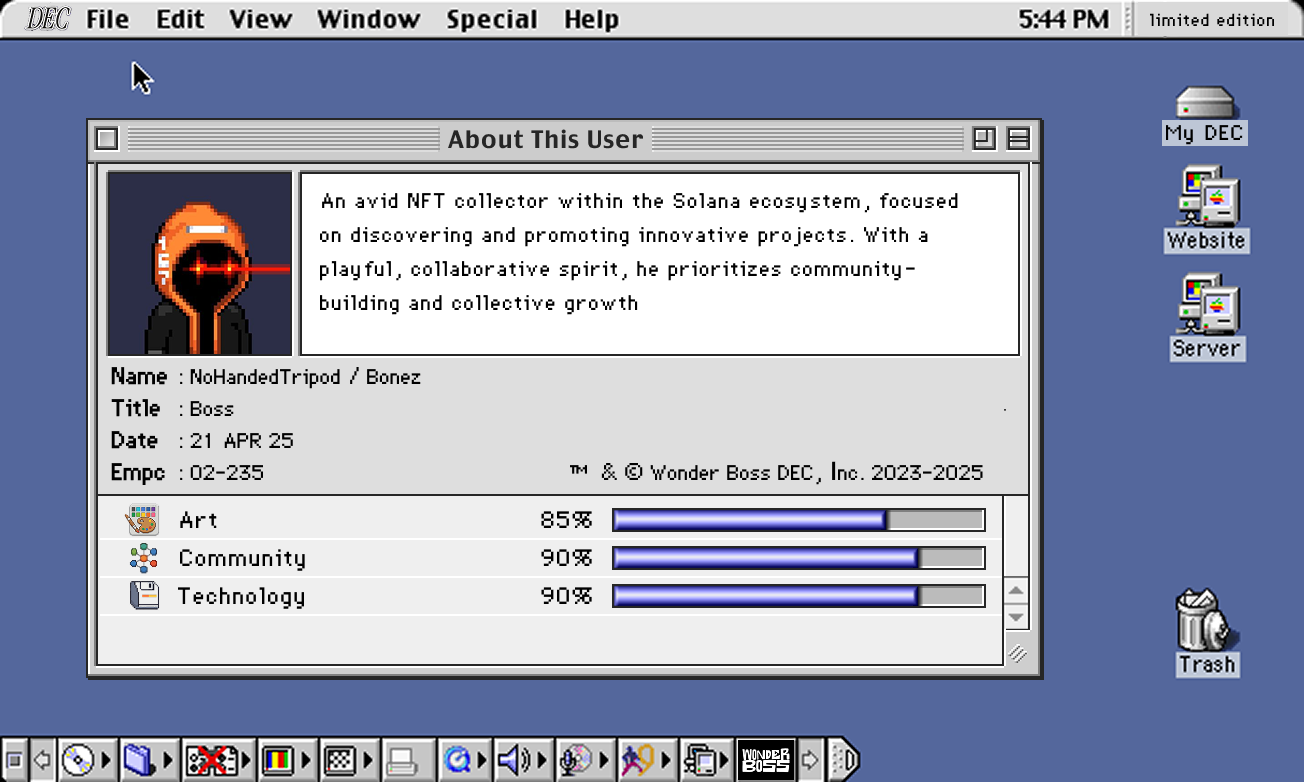1304x782 pixels.
Task: Select the Trash icon
Action: pyautogui.click(x=1206, y=633)
